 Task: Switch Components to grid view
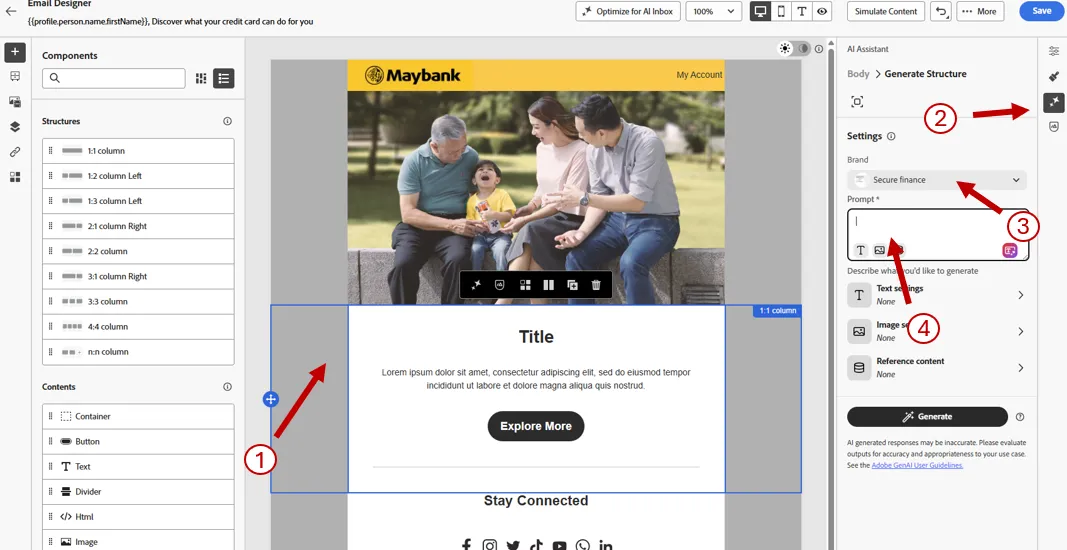point(201,78)
